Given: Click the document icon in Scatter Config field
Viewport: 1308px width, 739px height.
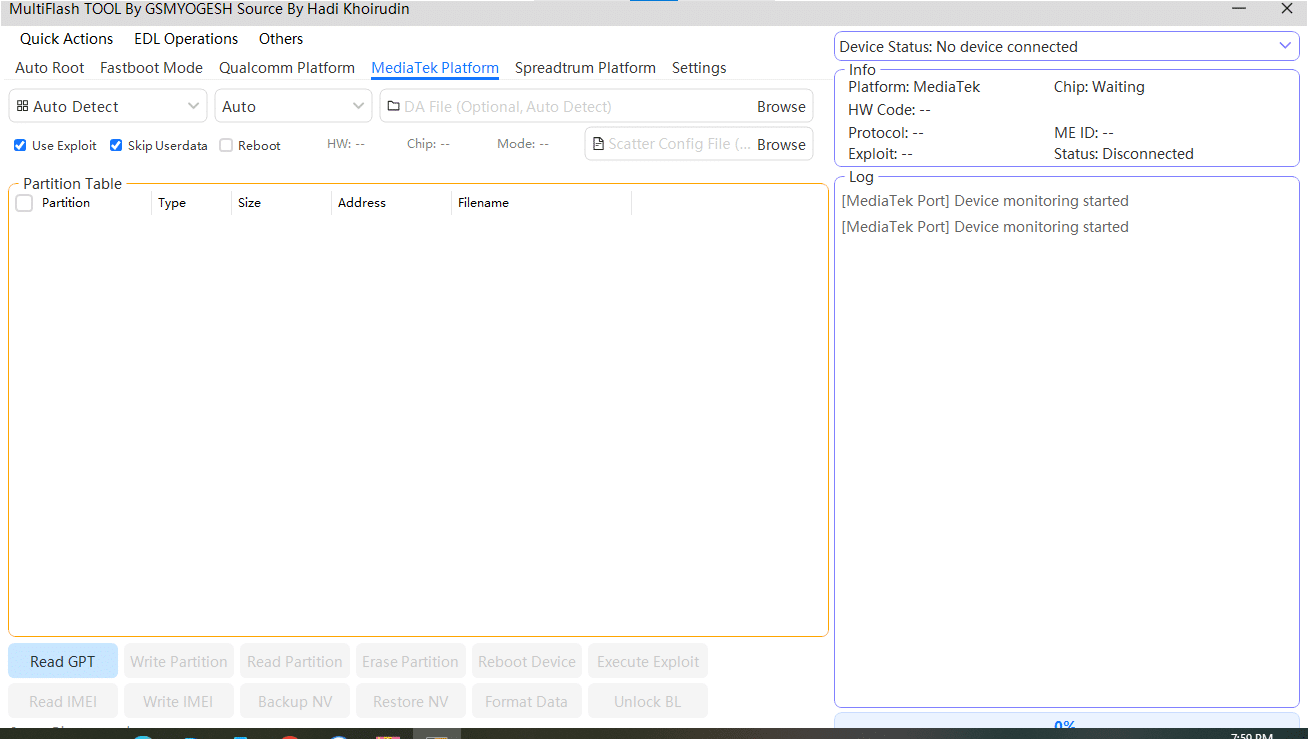Looking at the screenshot, I should pyautogui.click(x=598, y=144).
